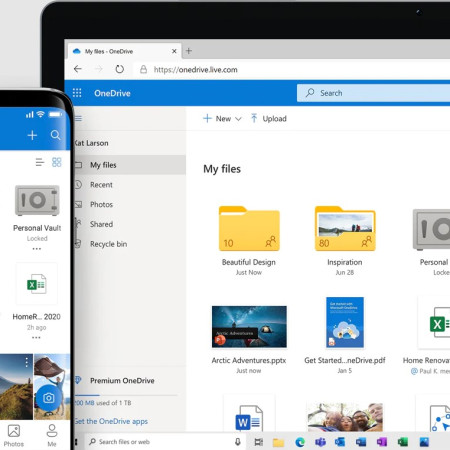The width and height of the screenshot is (450, 450).
Task: Click the Get Started...neDrive.pdf file name
Action: pyautogui.click(x=345, y=360)
